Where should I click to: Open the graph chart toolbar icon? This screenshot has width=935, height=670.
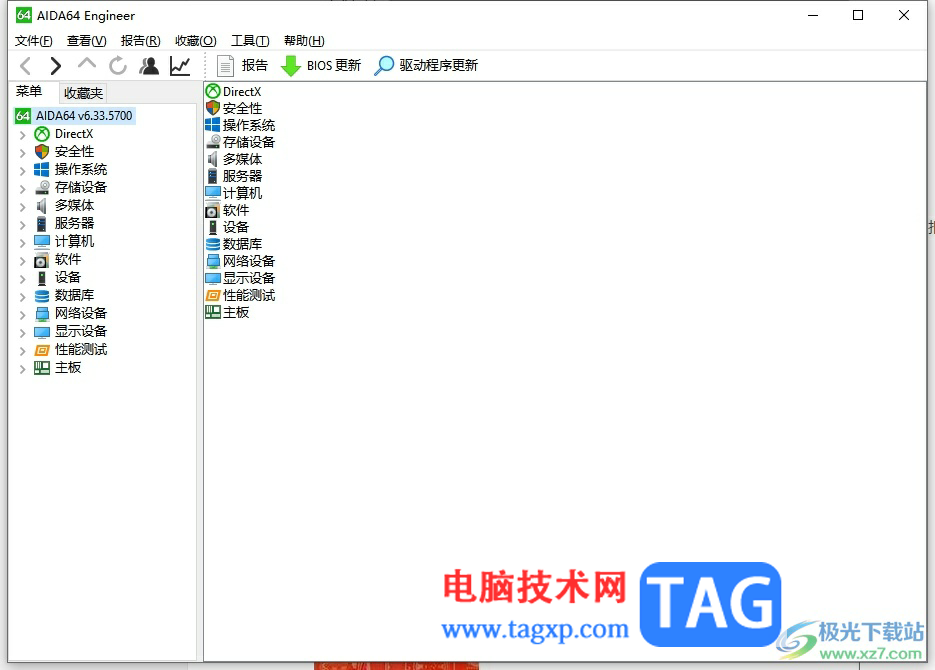(x=180, y=66)
